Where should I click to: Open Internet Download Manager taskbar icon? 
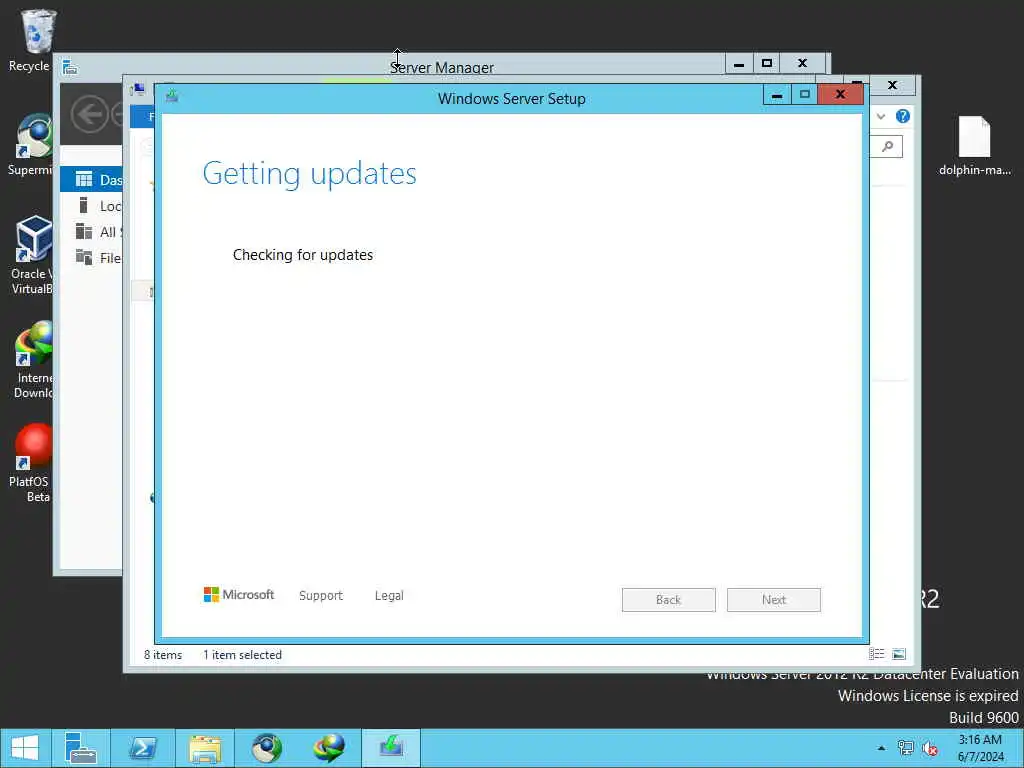click(328, 748)
